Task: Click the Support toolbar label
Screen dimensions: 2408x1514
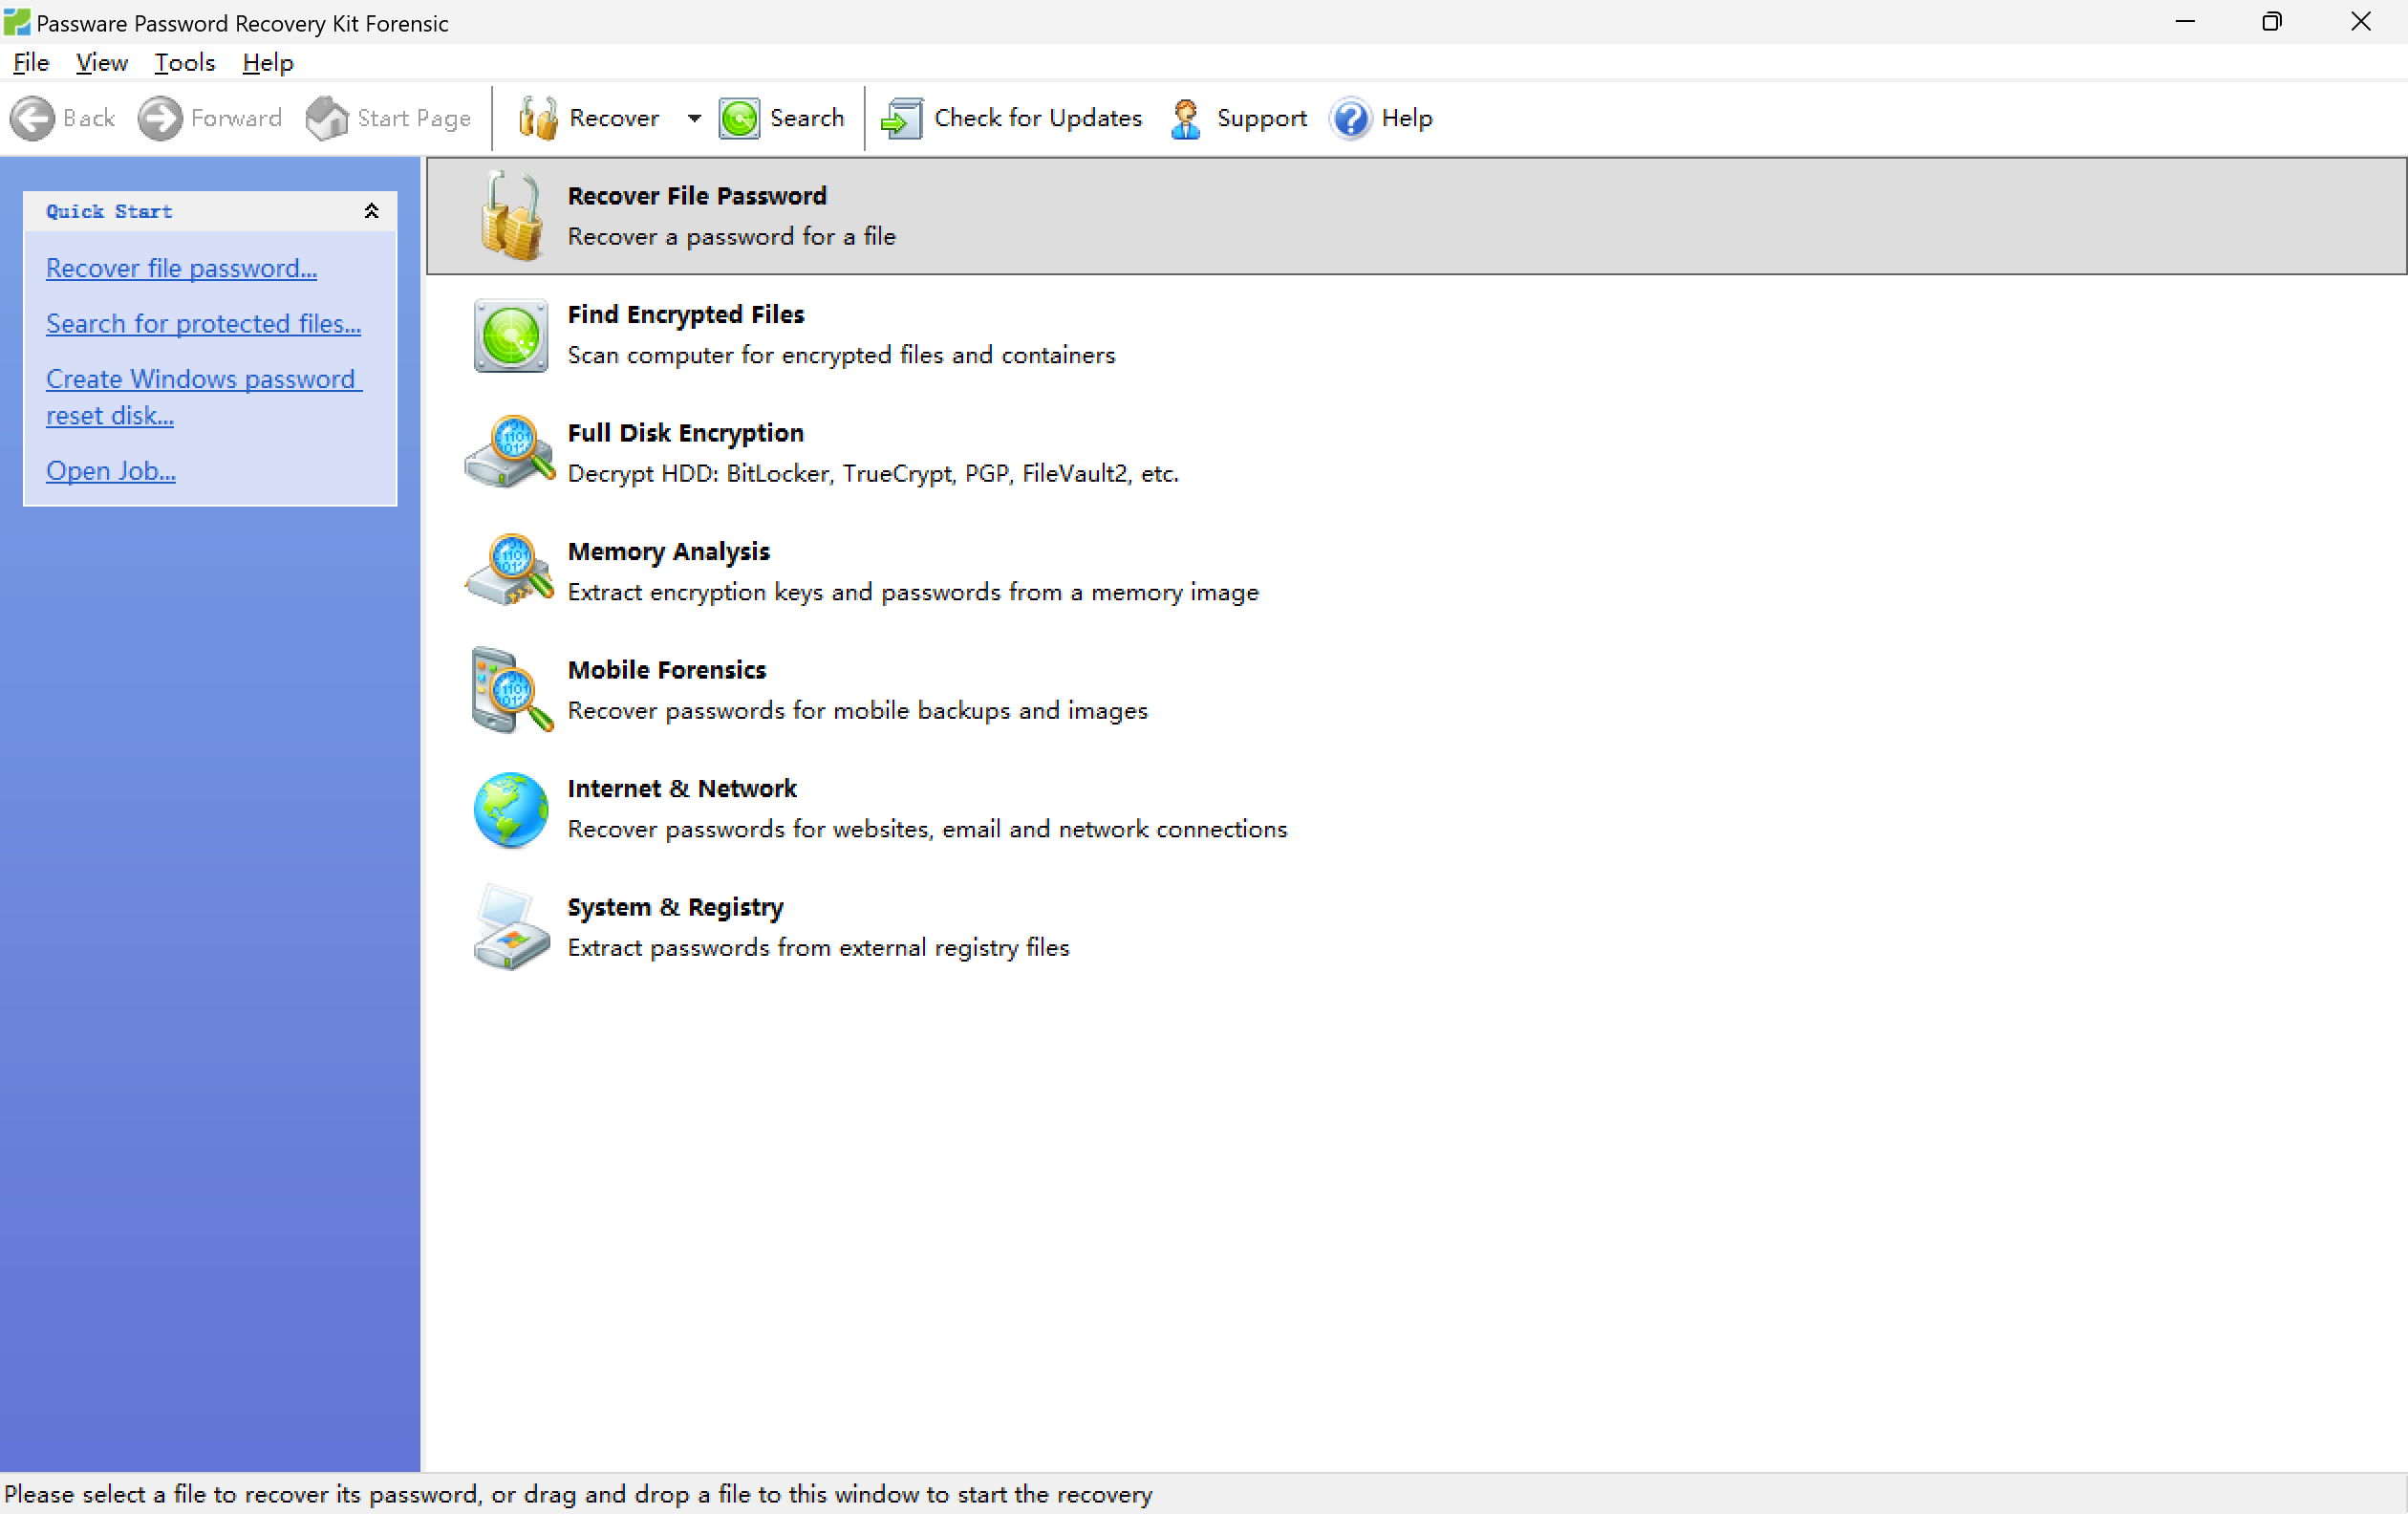Action: [1262, 118]
